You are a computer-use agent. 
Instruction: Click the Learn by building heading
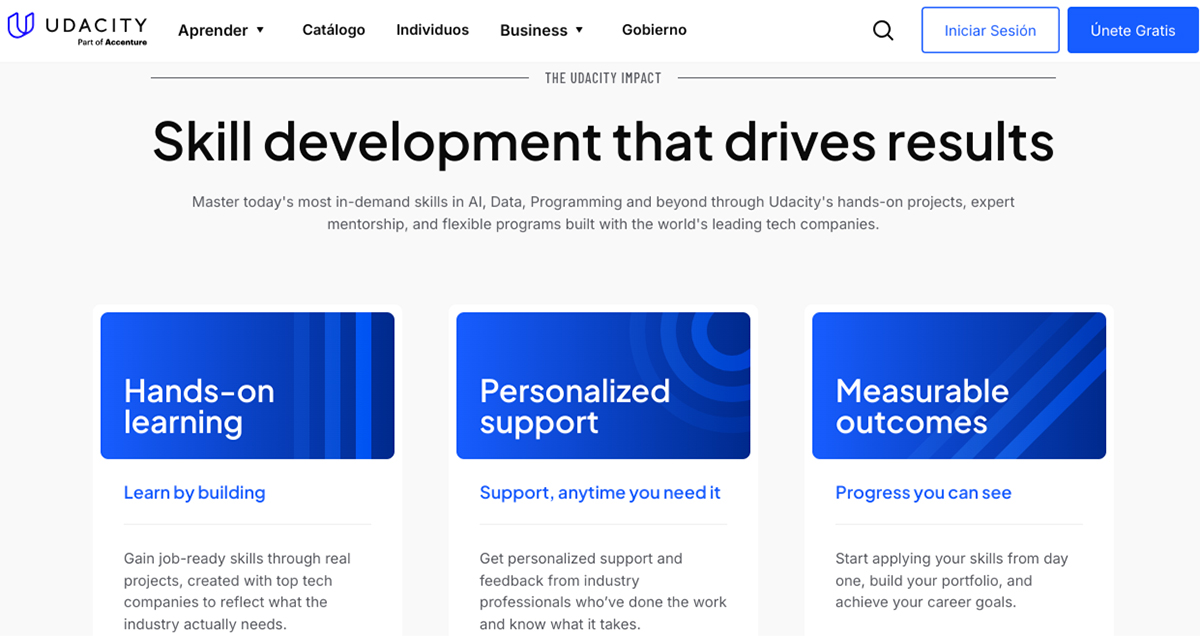point(194,493)
